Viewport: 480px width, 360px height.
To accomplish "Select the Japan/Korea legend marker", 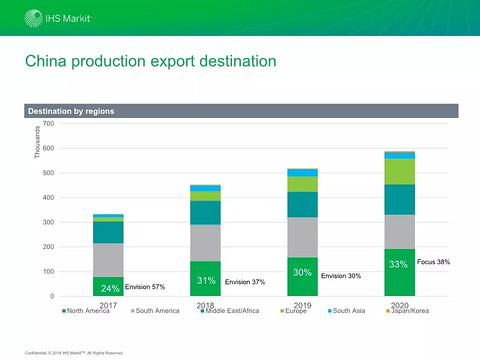I will [388, 311].
